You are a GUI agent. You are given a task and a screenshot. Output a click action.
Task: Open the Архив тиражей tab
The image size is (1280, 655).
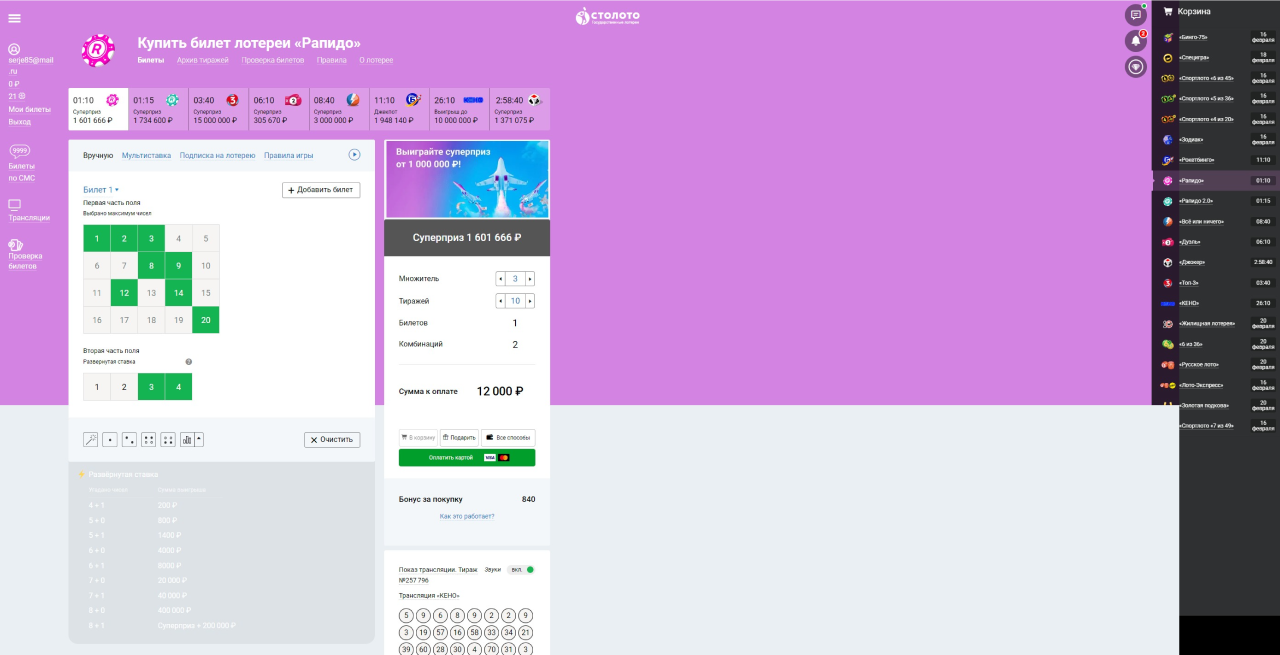203,60
